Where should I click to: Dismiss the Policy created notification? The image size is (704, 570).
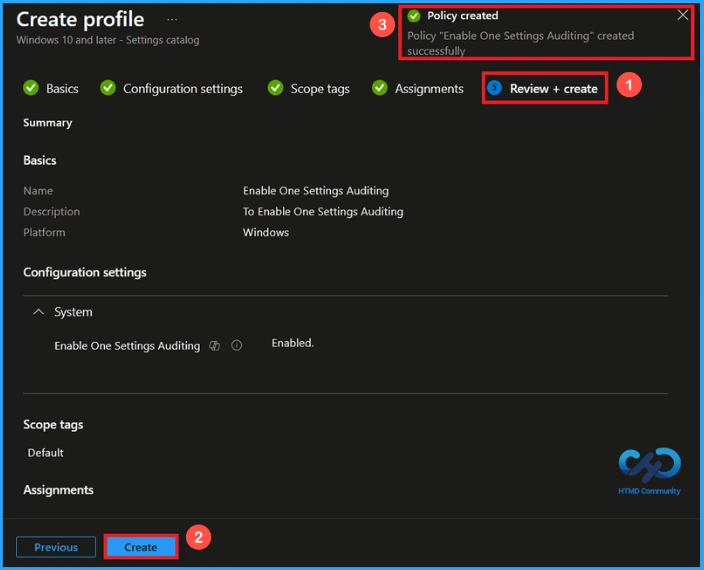[x=682, y=15]
